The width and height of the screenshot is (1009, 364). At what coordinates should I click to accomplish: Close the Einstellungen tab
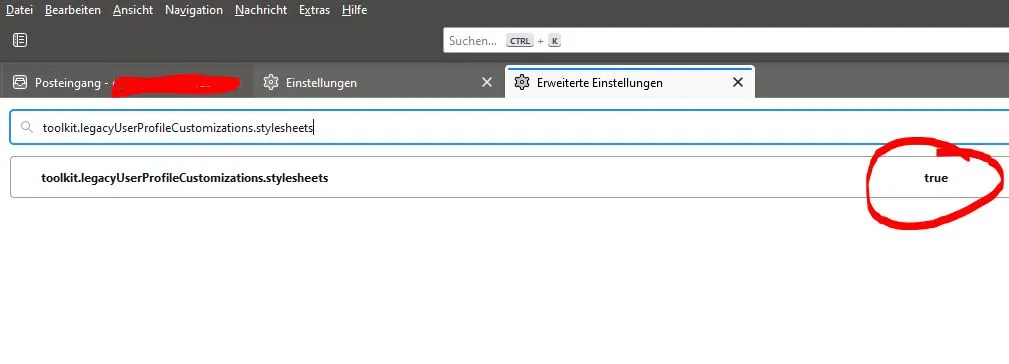coord(487,82)
